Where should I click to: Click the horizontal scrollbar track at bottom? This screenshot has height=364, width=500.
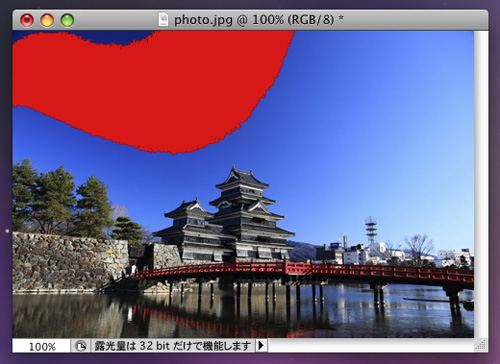(x=371, y=345)
